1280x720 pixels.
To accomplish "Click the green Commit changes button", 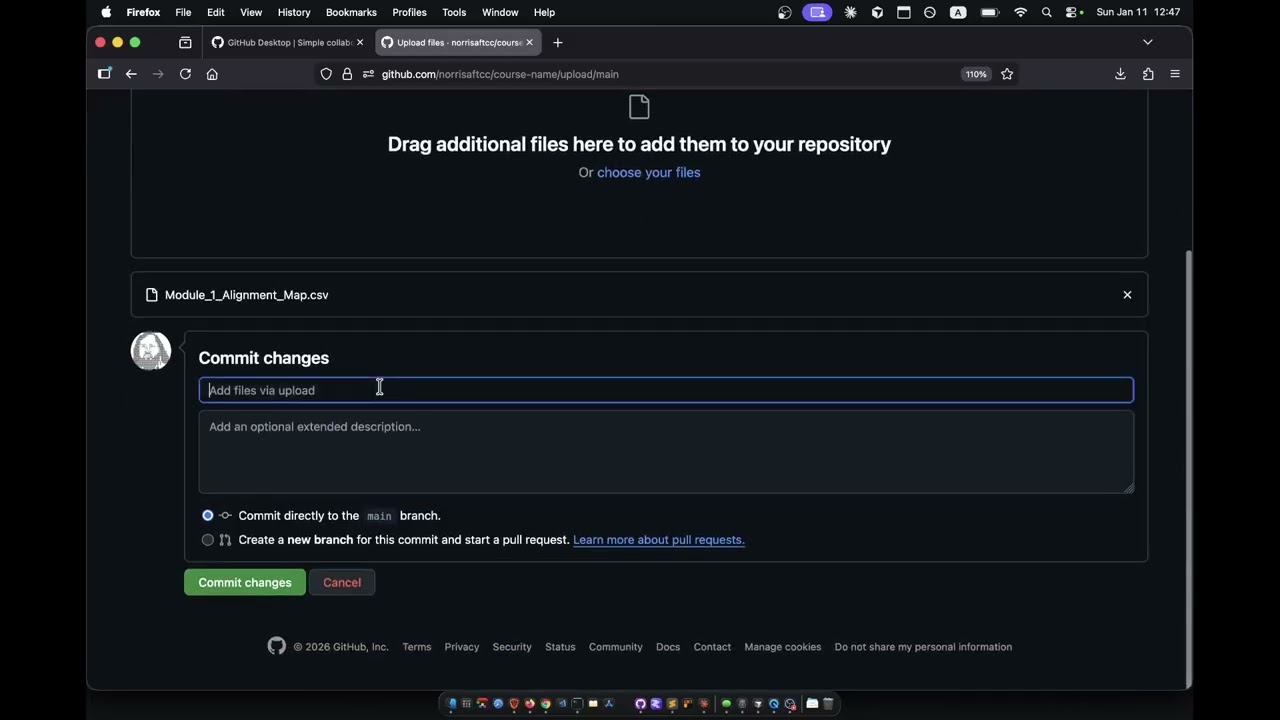I will (x=245, y=583).
